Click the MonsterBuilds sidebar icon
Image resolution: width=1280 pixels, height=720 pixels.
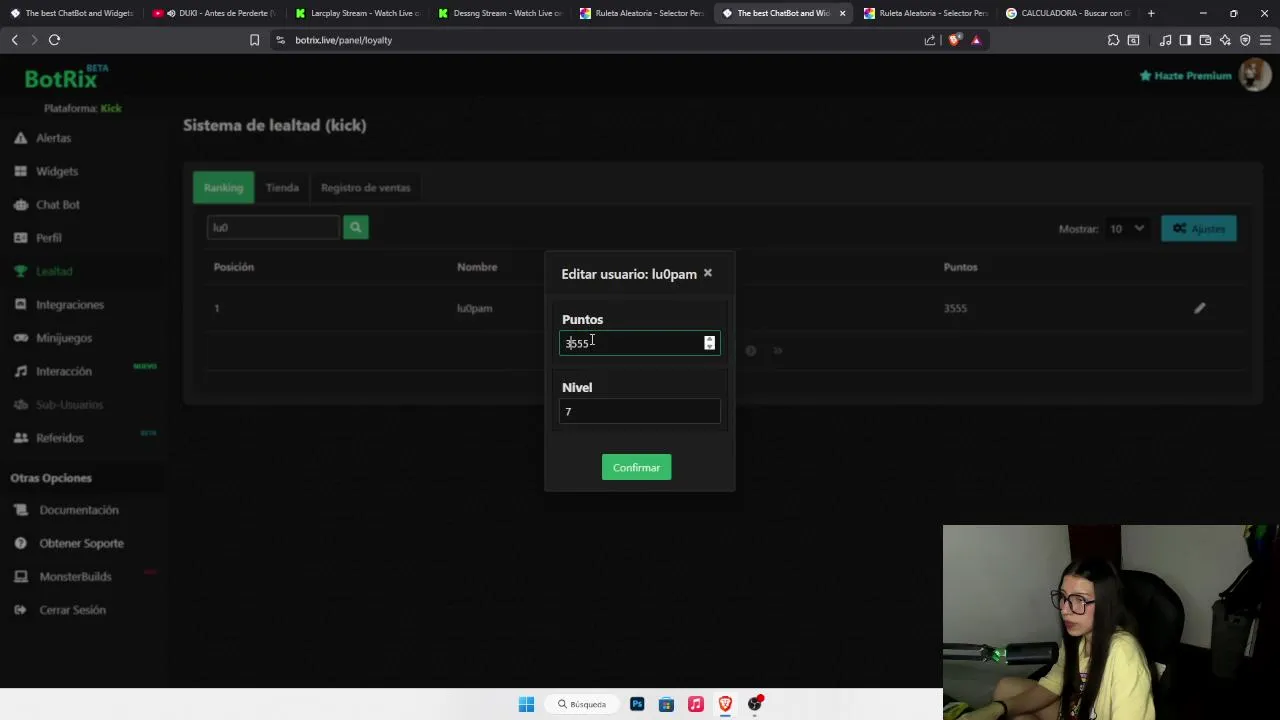click(21, 577)
